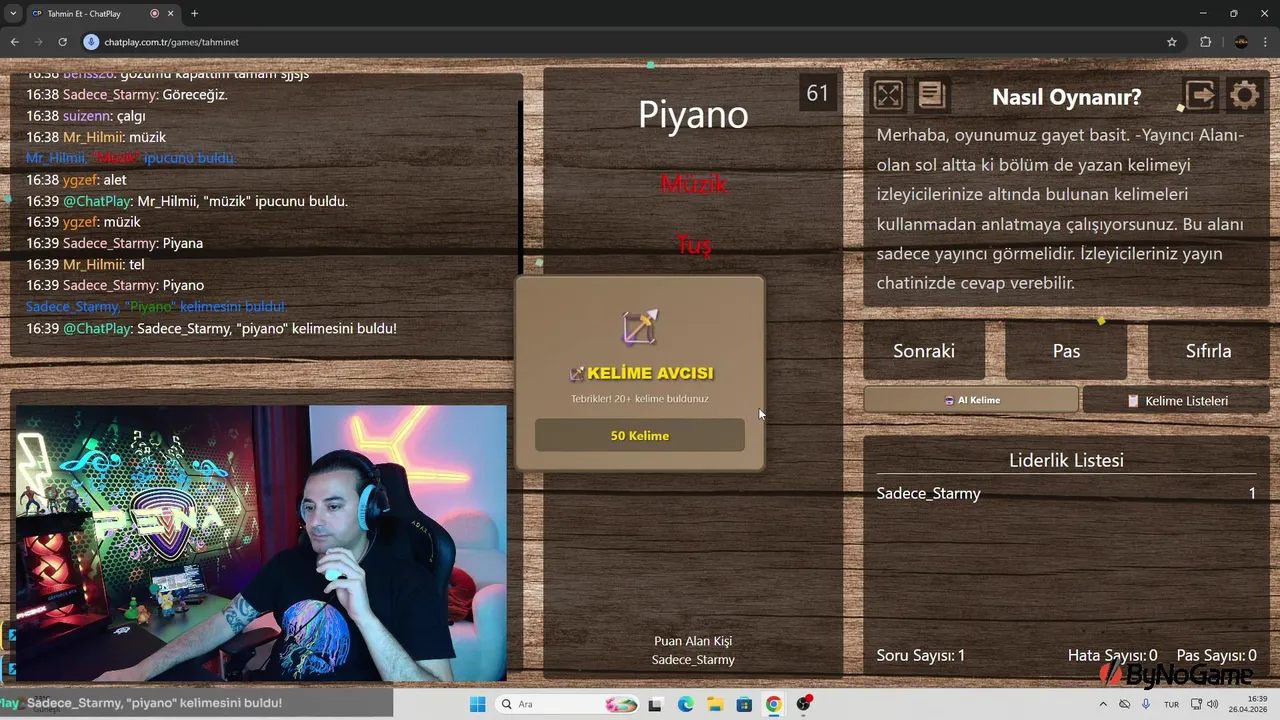Switch to the Kelime Listeleri tab
Screen dimensions: 1280x720
click(x=1176, y=400)
